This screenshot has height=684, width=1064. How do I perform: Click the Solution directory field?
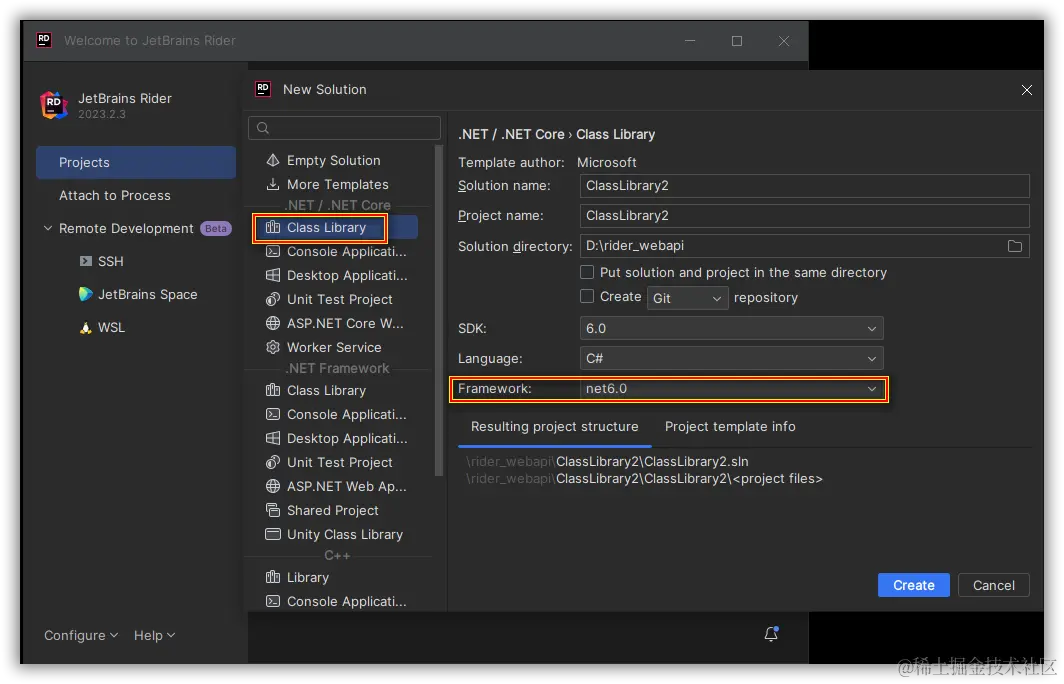pos(804,246)
